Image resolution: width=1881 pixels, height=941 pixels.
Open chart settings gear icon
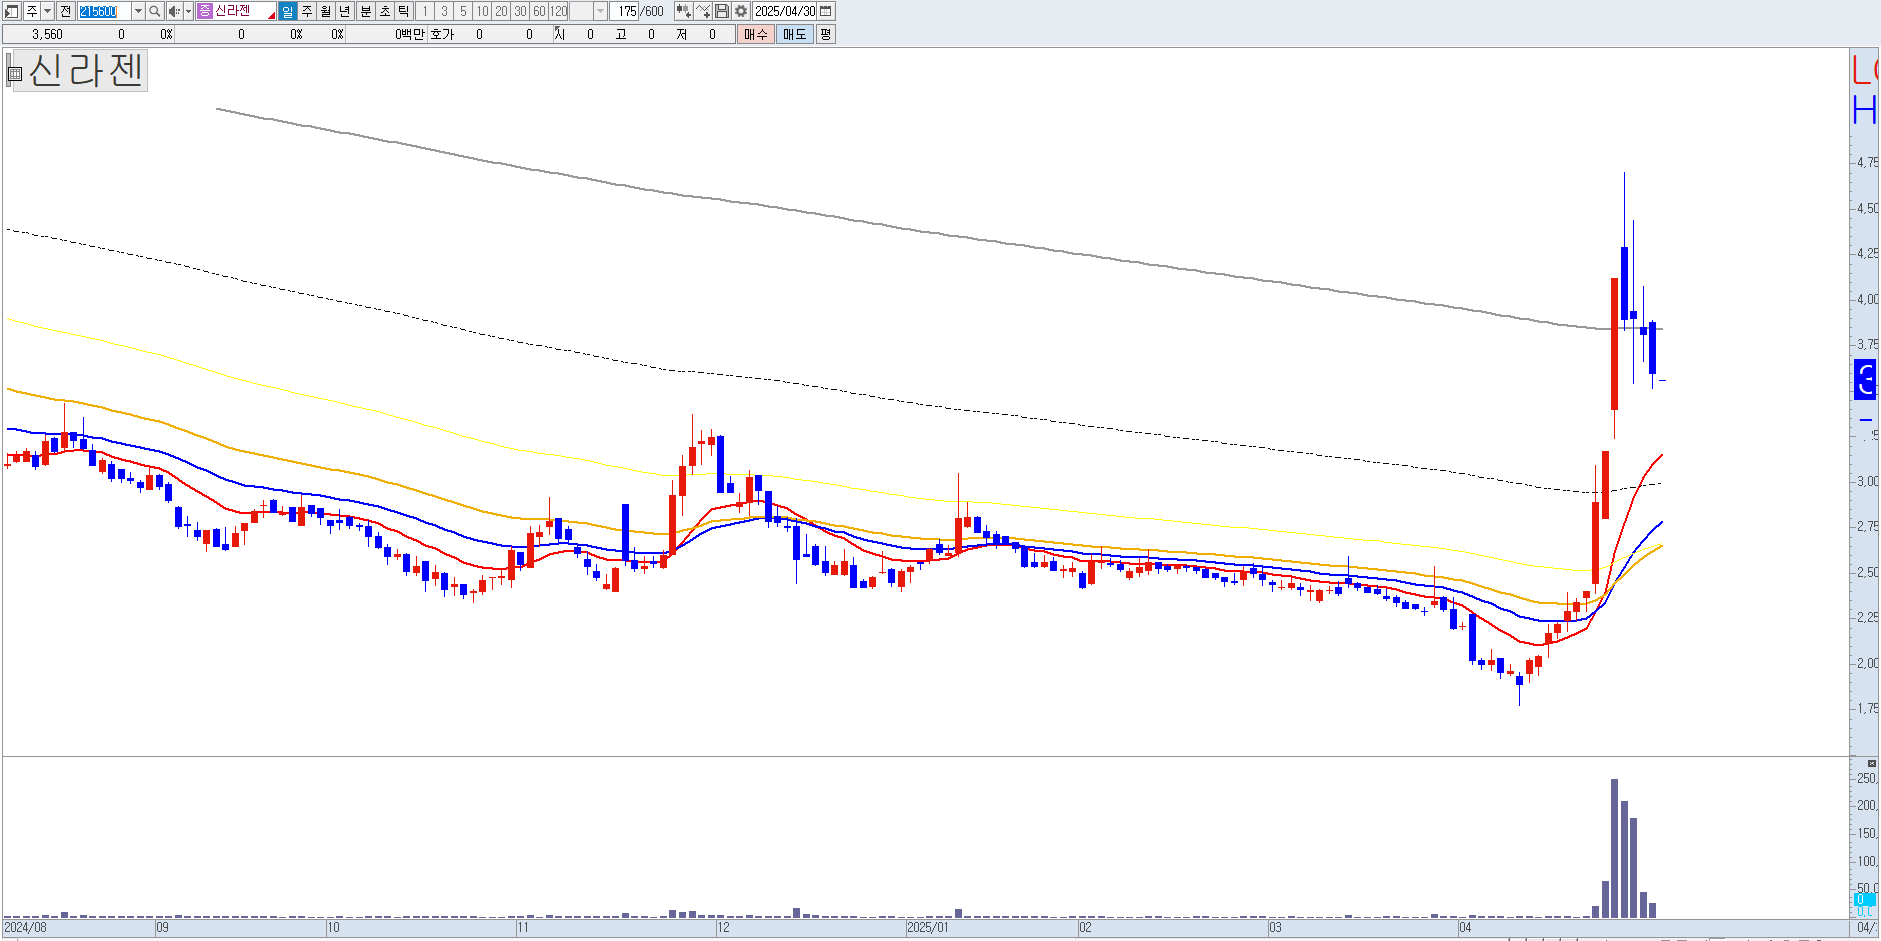coord(741,11)
